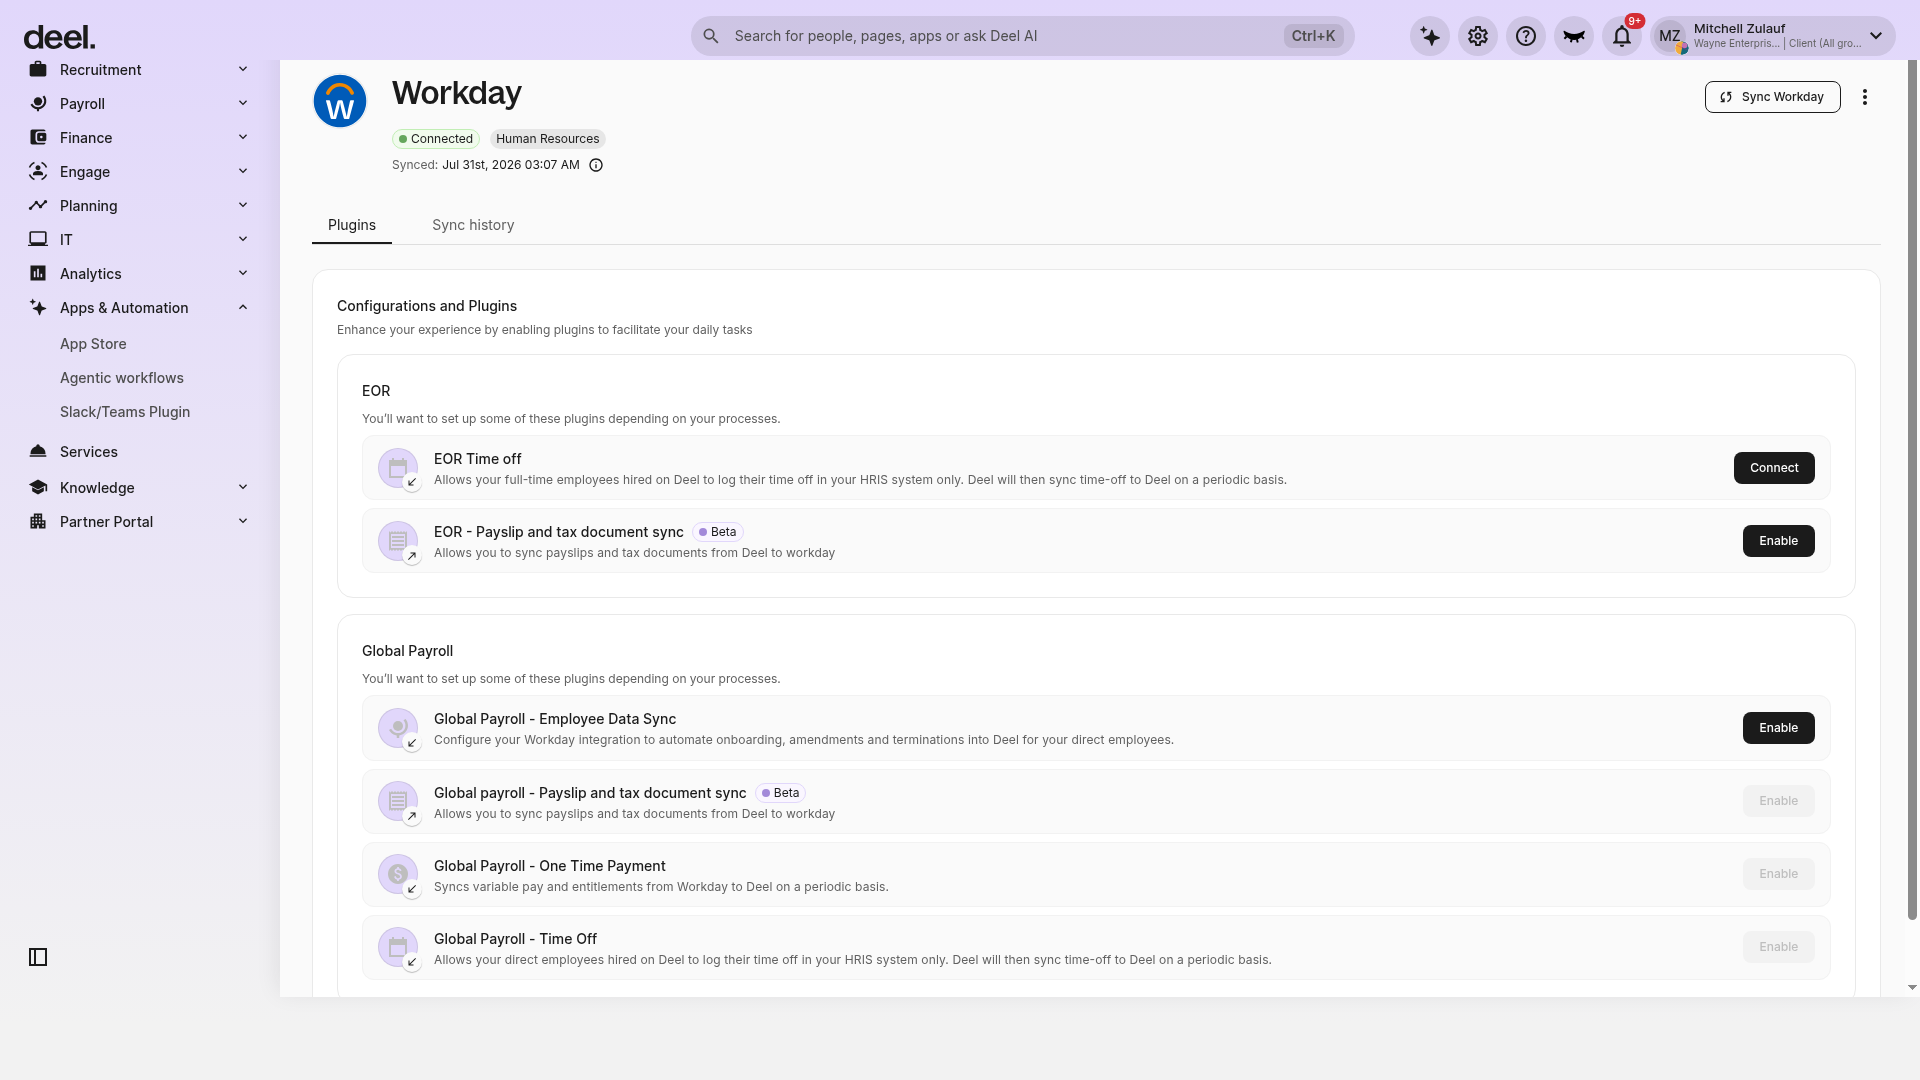Click the Planning chart icon
Image resolution: width=1920 pixels, height=1080 pixels.
38,205
